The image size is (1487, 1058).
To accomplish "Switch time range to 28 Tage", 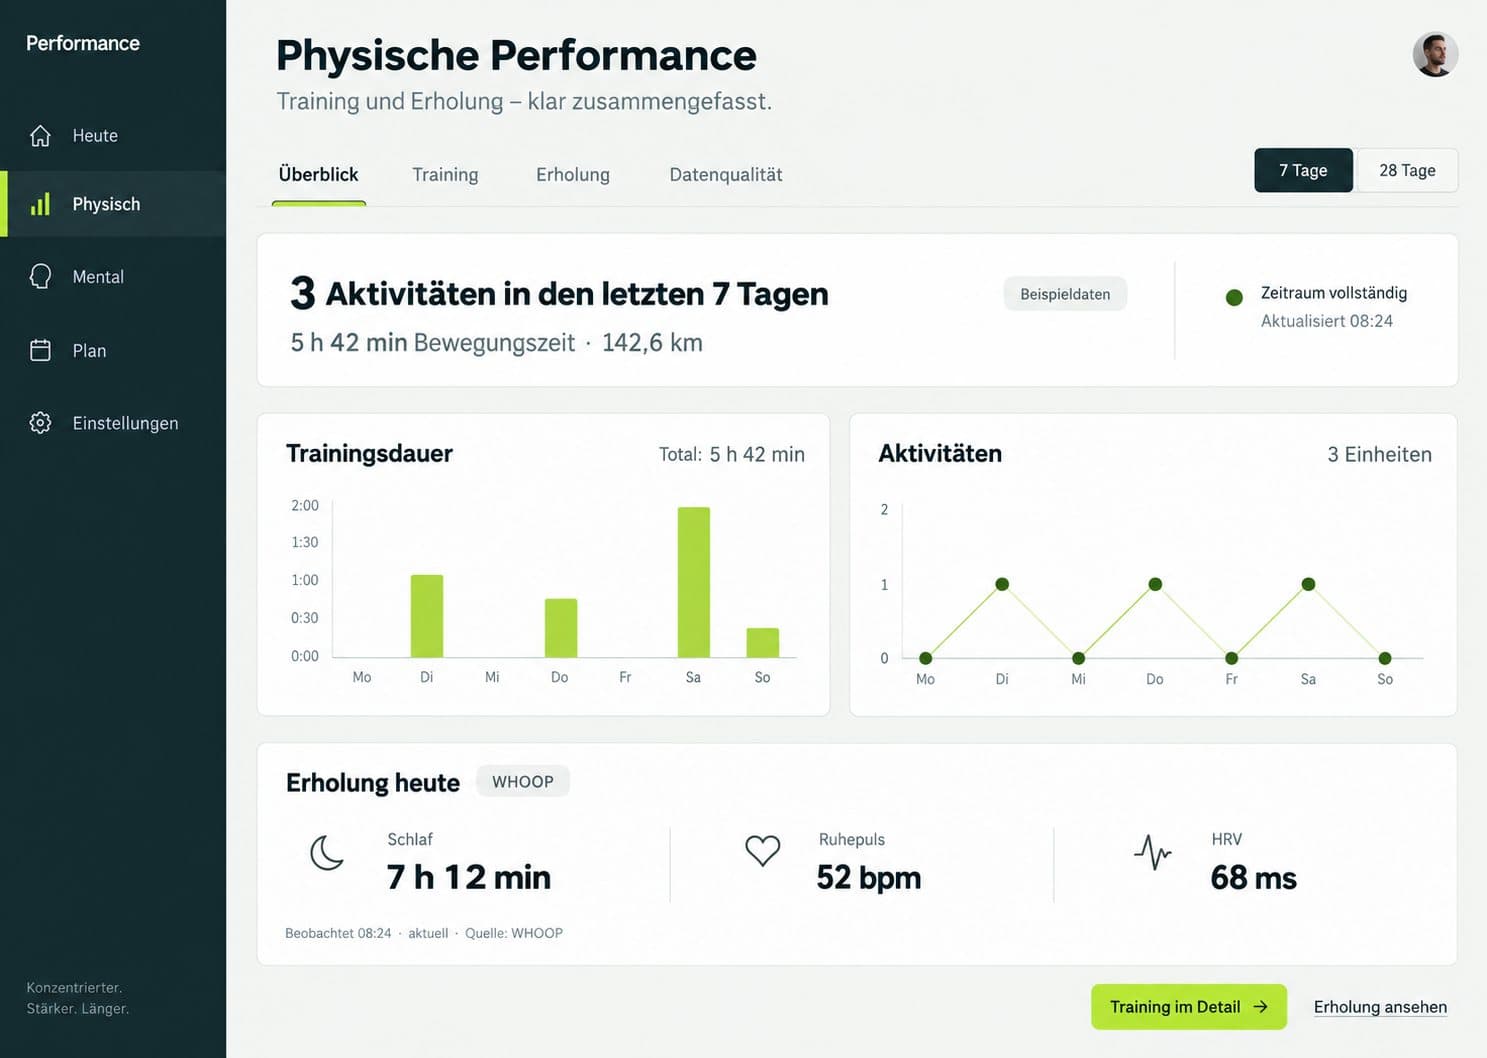I will click(1407, 170).
